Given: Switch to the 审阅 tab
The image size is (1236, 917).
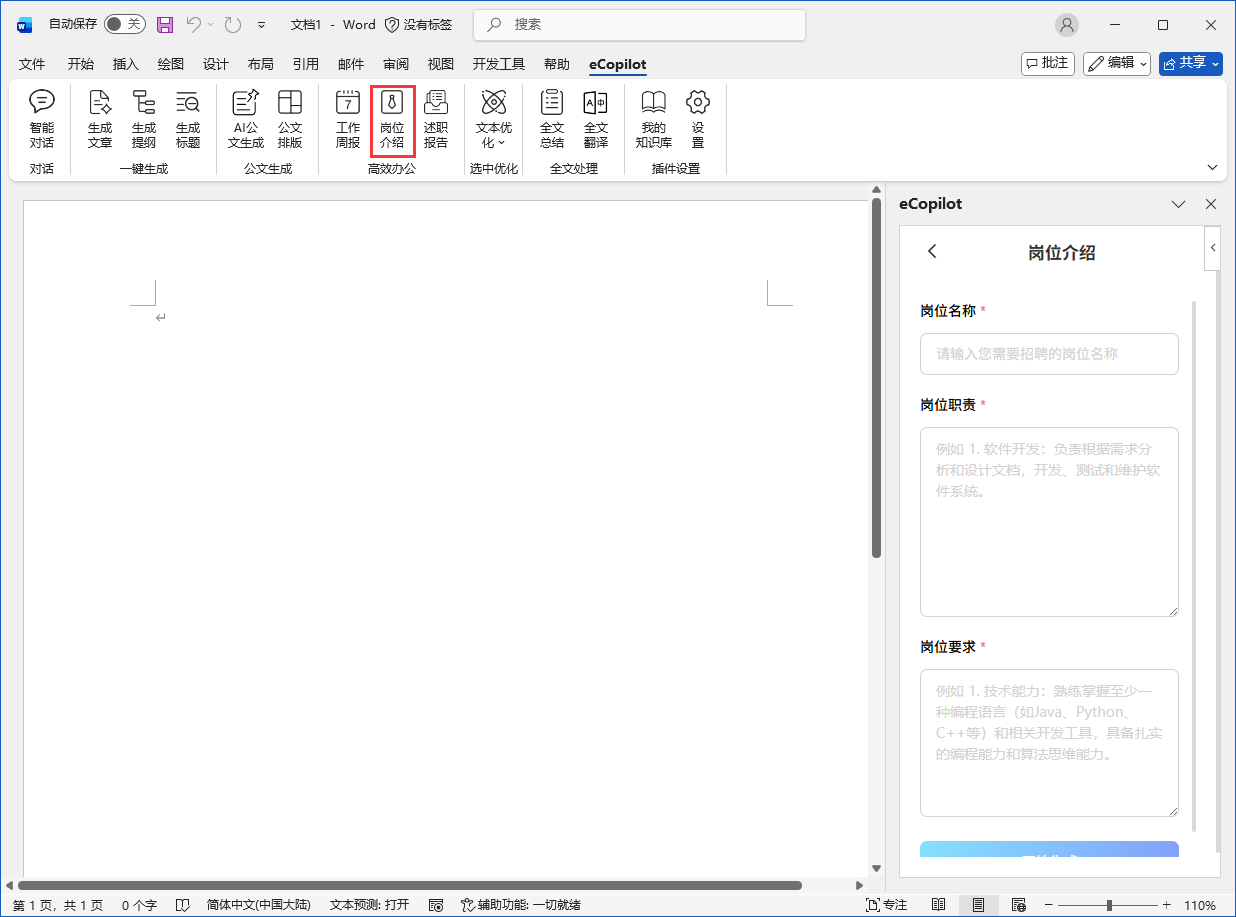Looking at the screenshot, I should pyautogui.click(x=396, y=64).
